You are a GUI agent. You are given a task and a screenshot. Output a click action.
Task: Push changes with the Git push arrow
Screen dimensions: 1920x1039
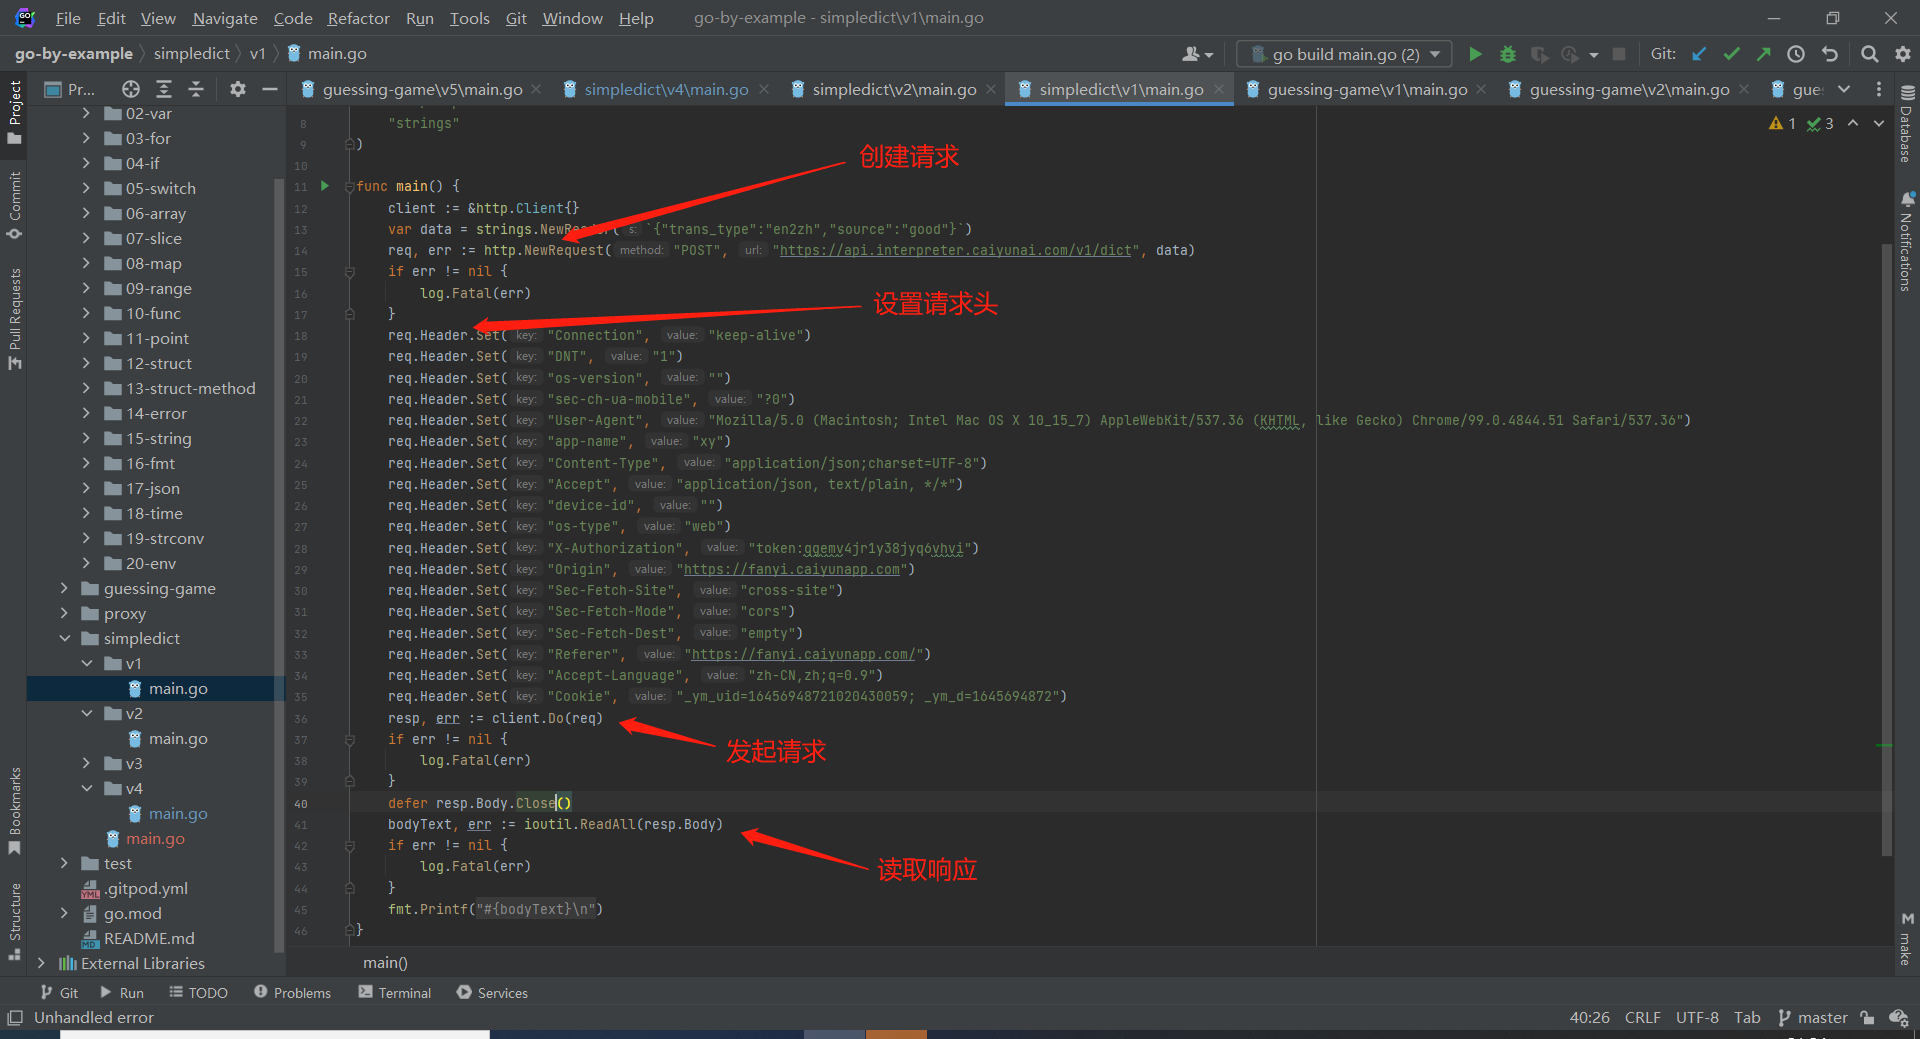(1764, 54)
